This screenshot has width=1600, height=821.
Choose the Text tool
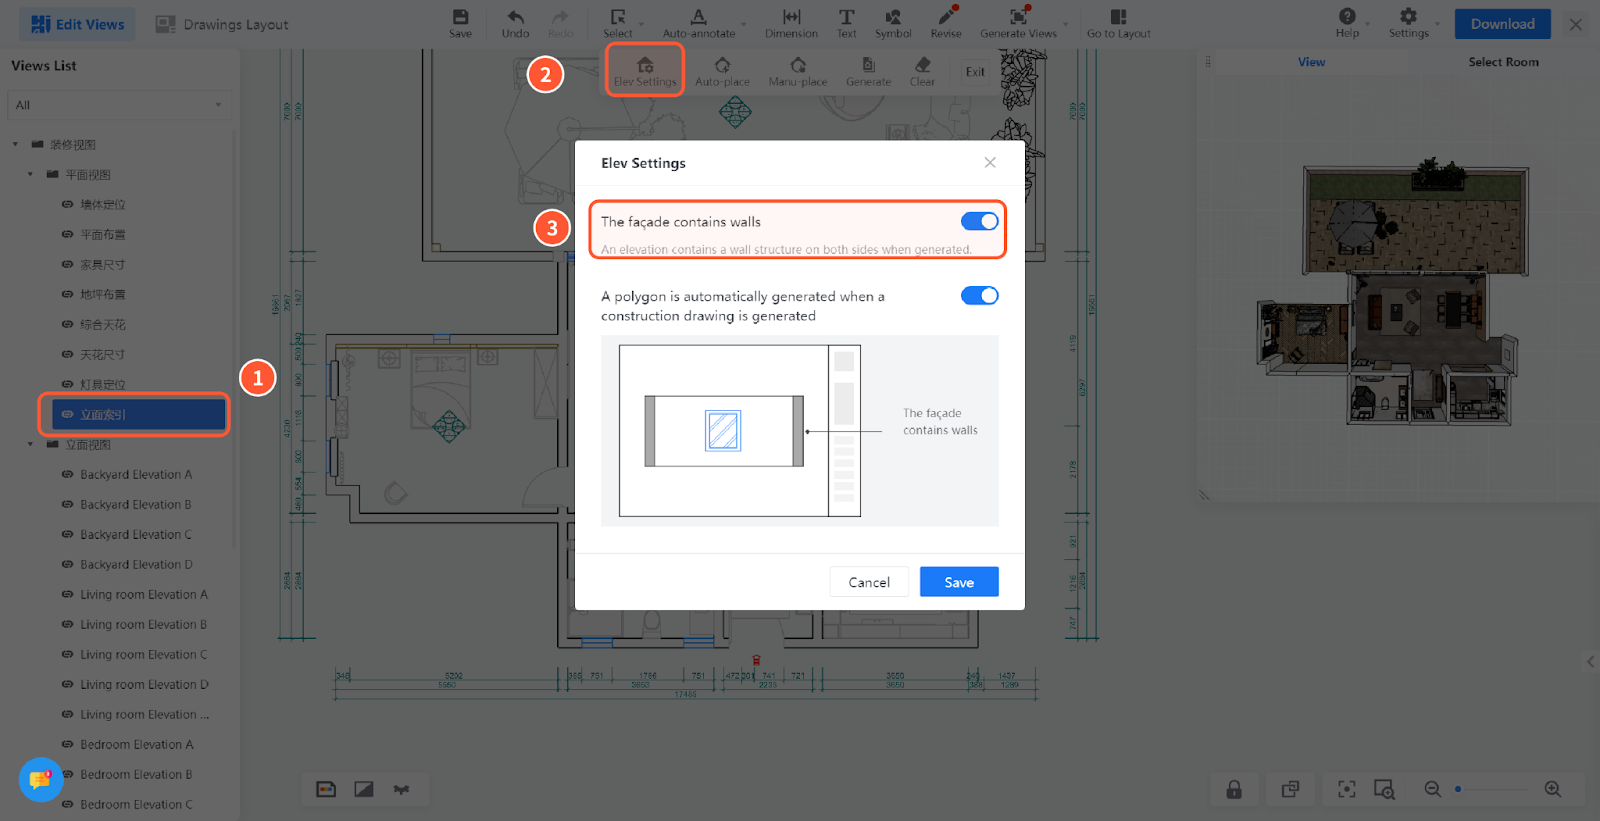[x=846, y=17]
